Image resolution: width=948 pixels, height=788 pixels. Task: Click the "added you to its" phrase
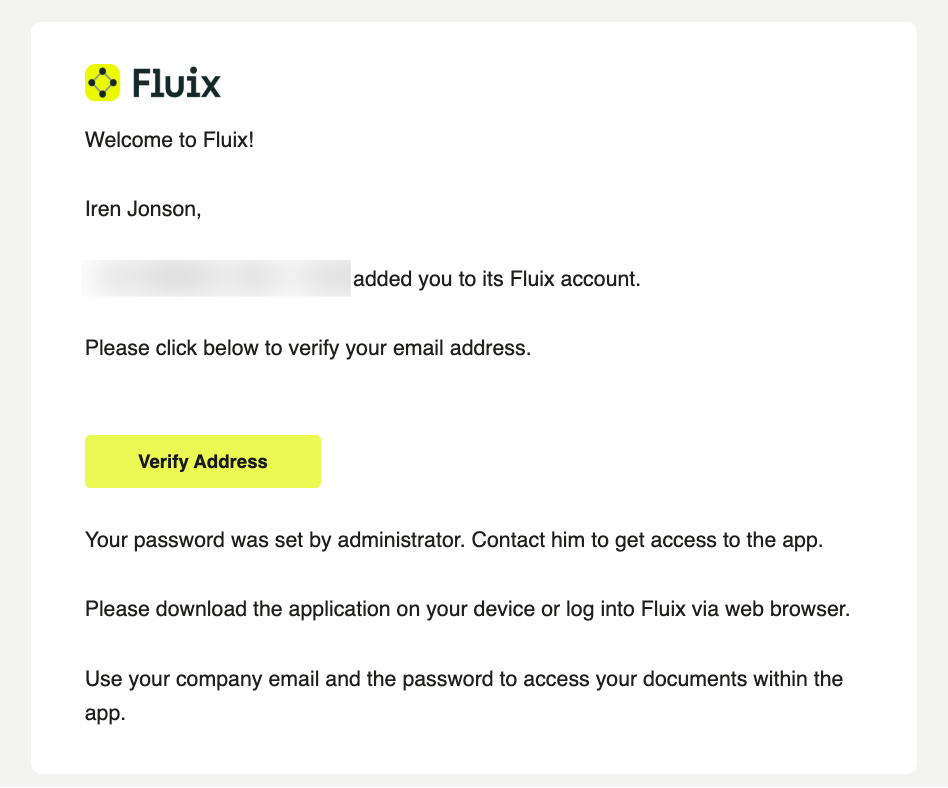coord(420,280)
